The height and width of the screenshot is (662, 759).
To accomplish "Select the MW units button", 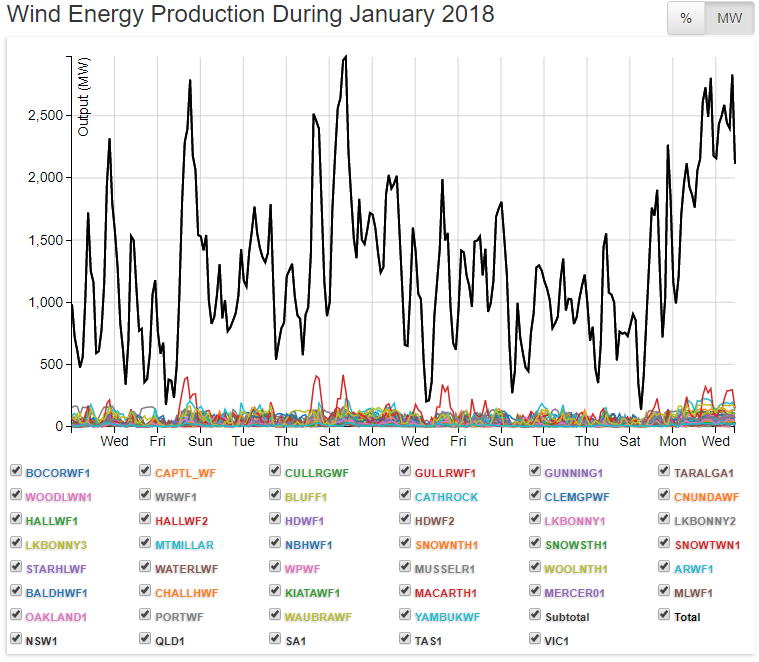I will coord(729,19).
